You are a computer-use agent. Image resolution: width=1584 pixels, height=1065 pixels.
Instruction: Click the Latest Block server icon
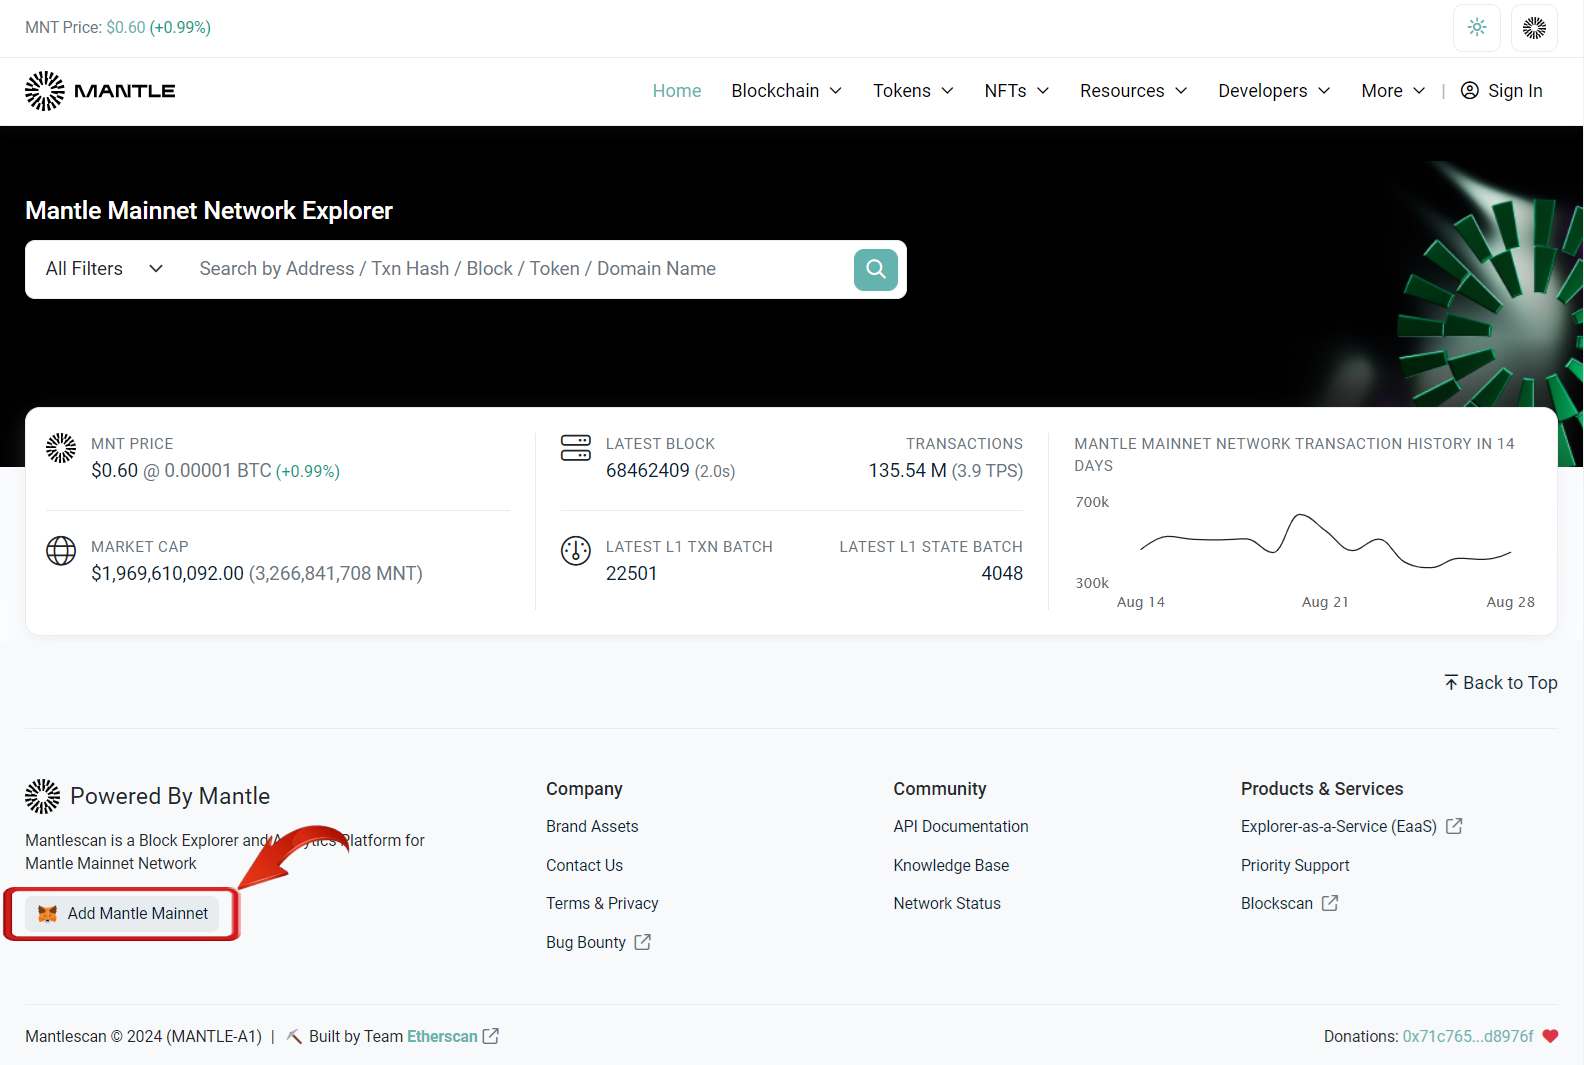(576, 448)
